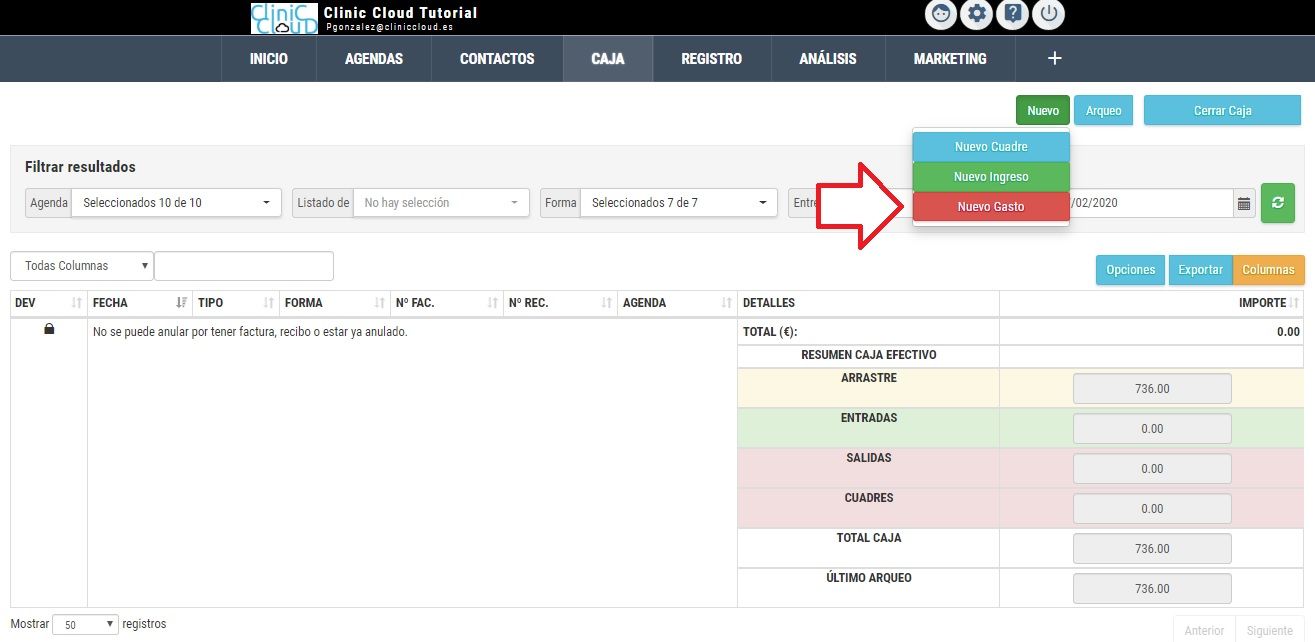1315x642 pixels.
Task: Click the Cerrar Caja button
Action: 1222,111
